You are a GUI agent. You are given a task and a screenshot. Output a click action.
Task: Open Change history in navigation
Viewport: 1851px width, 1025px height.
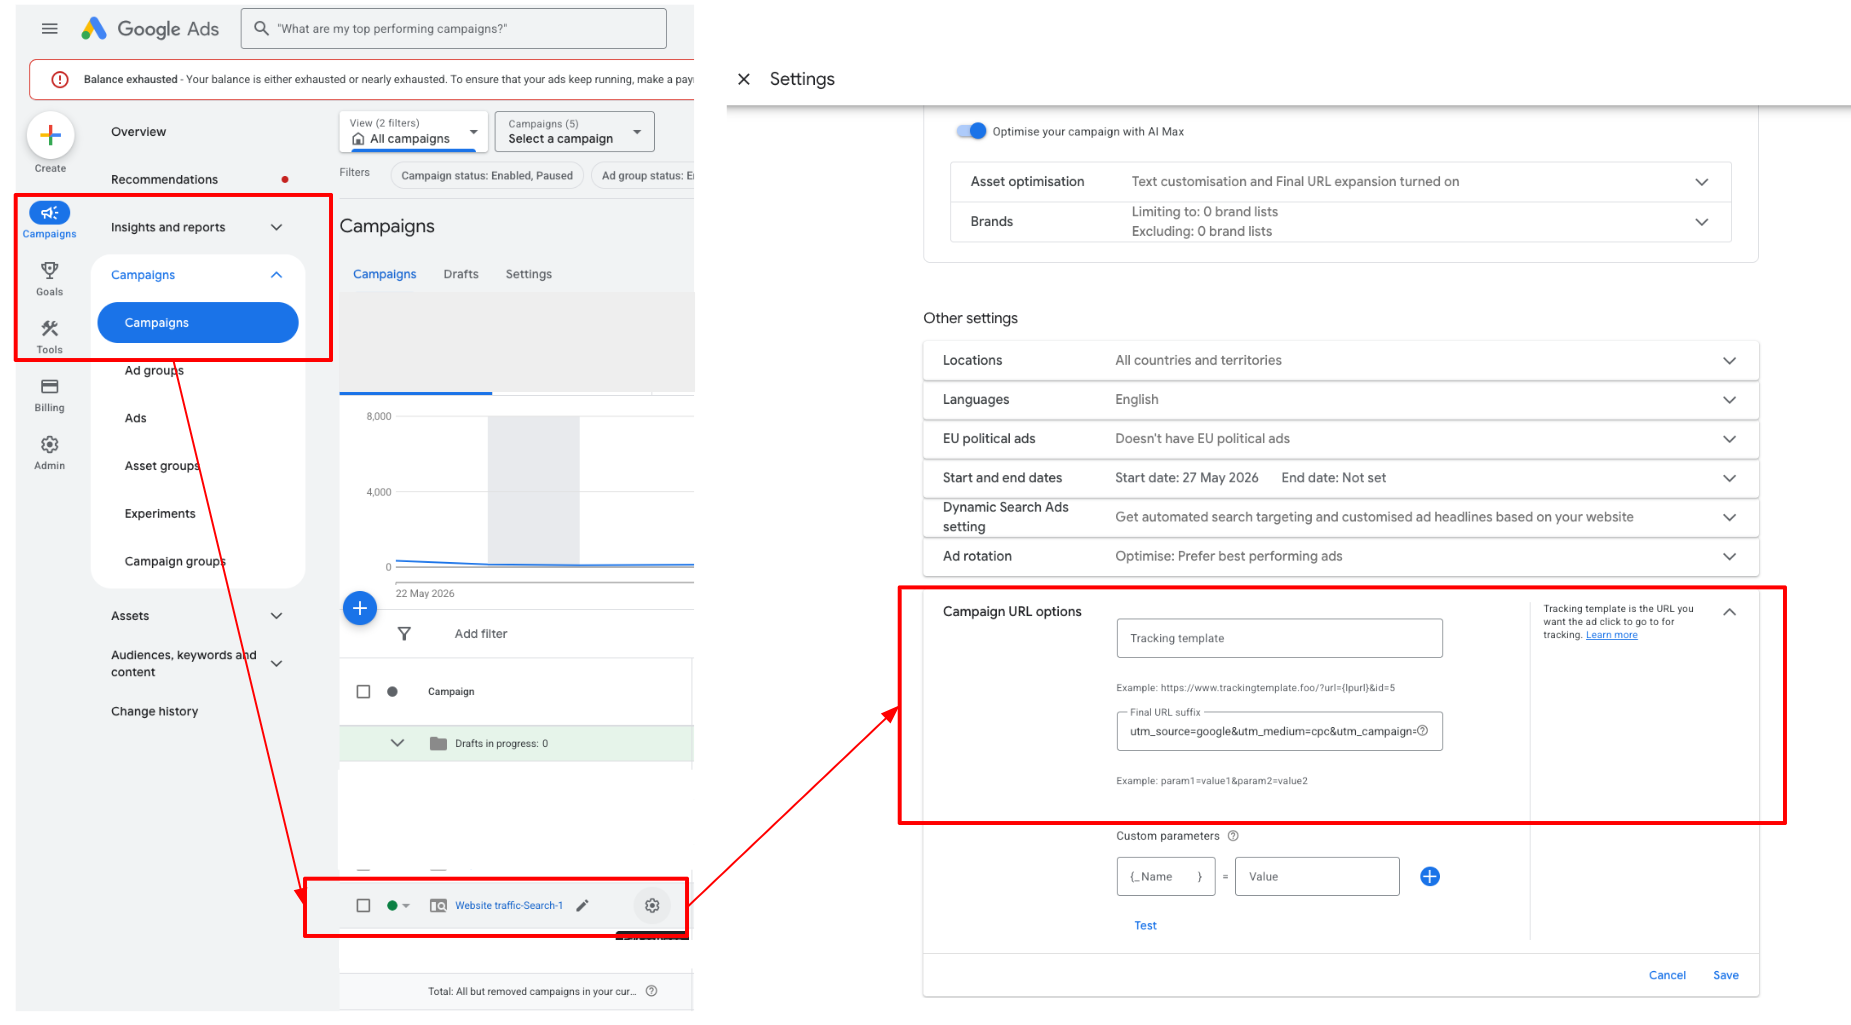click(155, 712)
